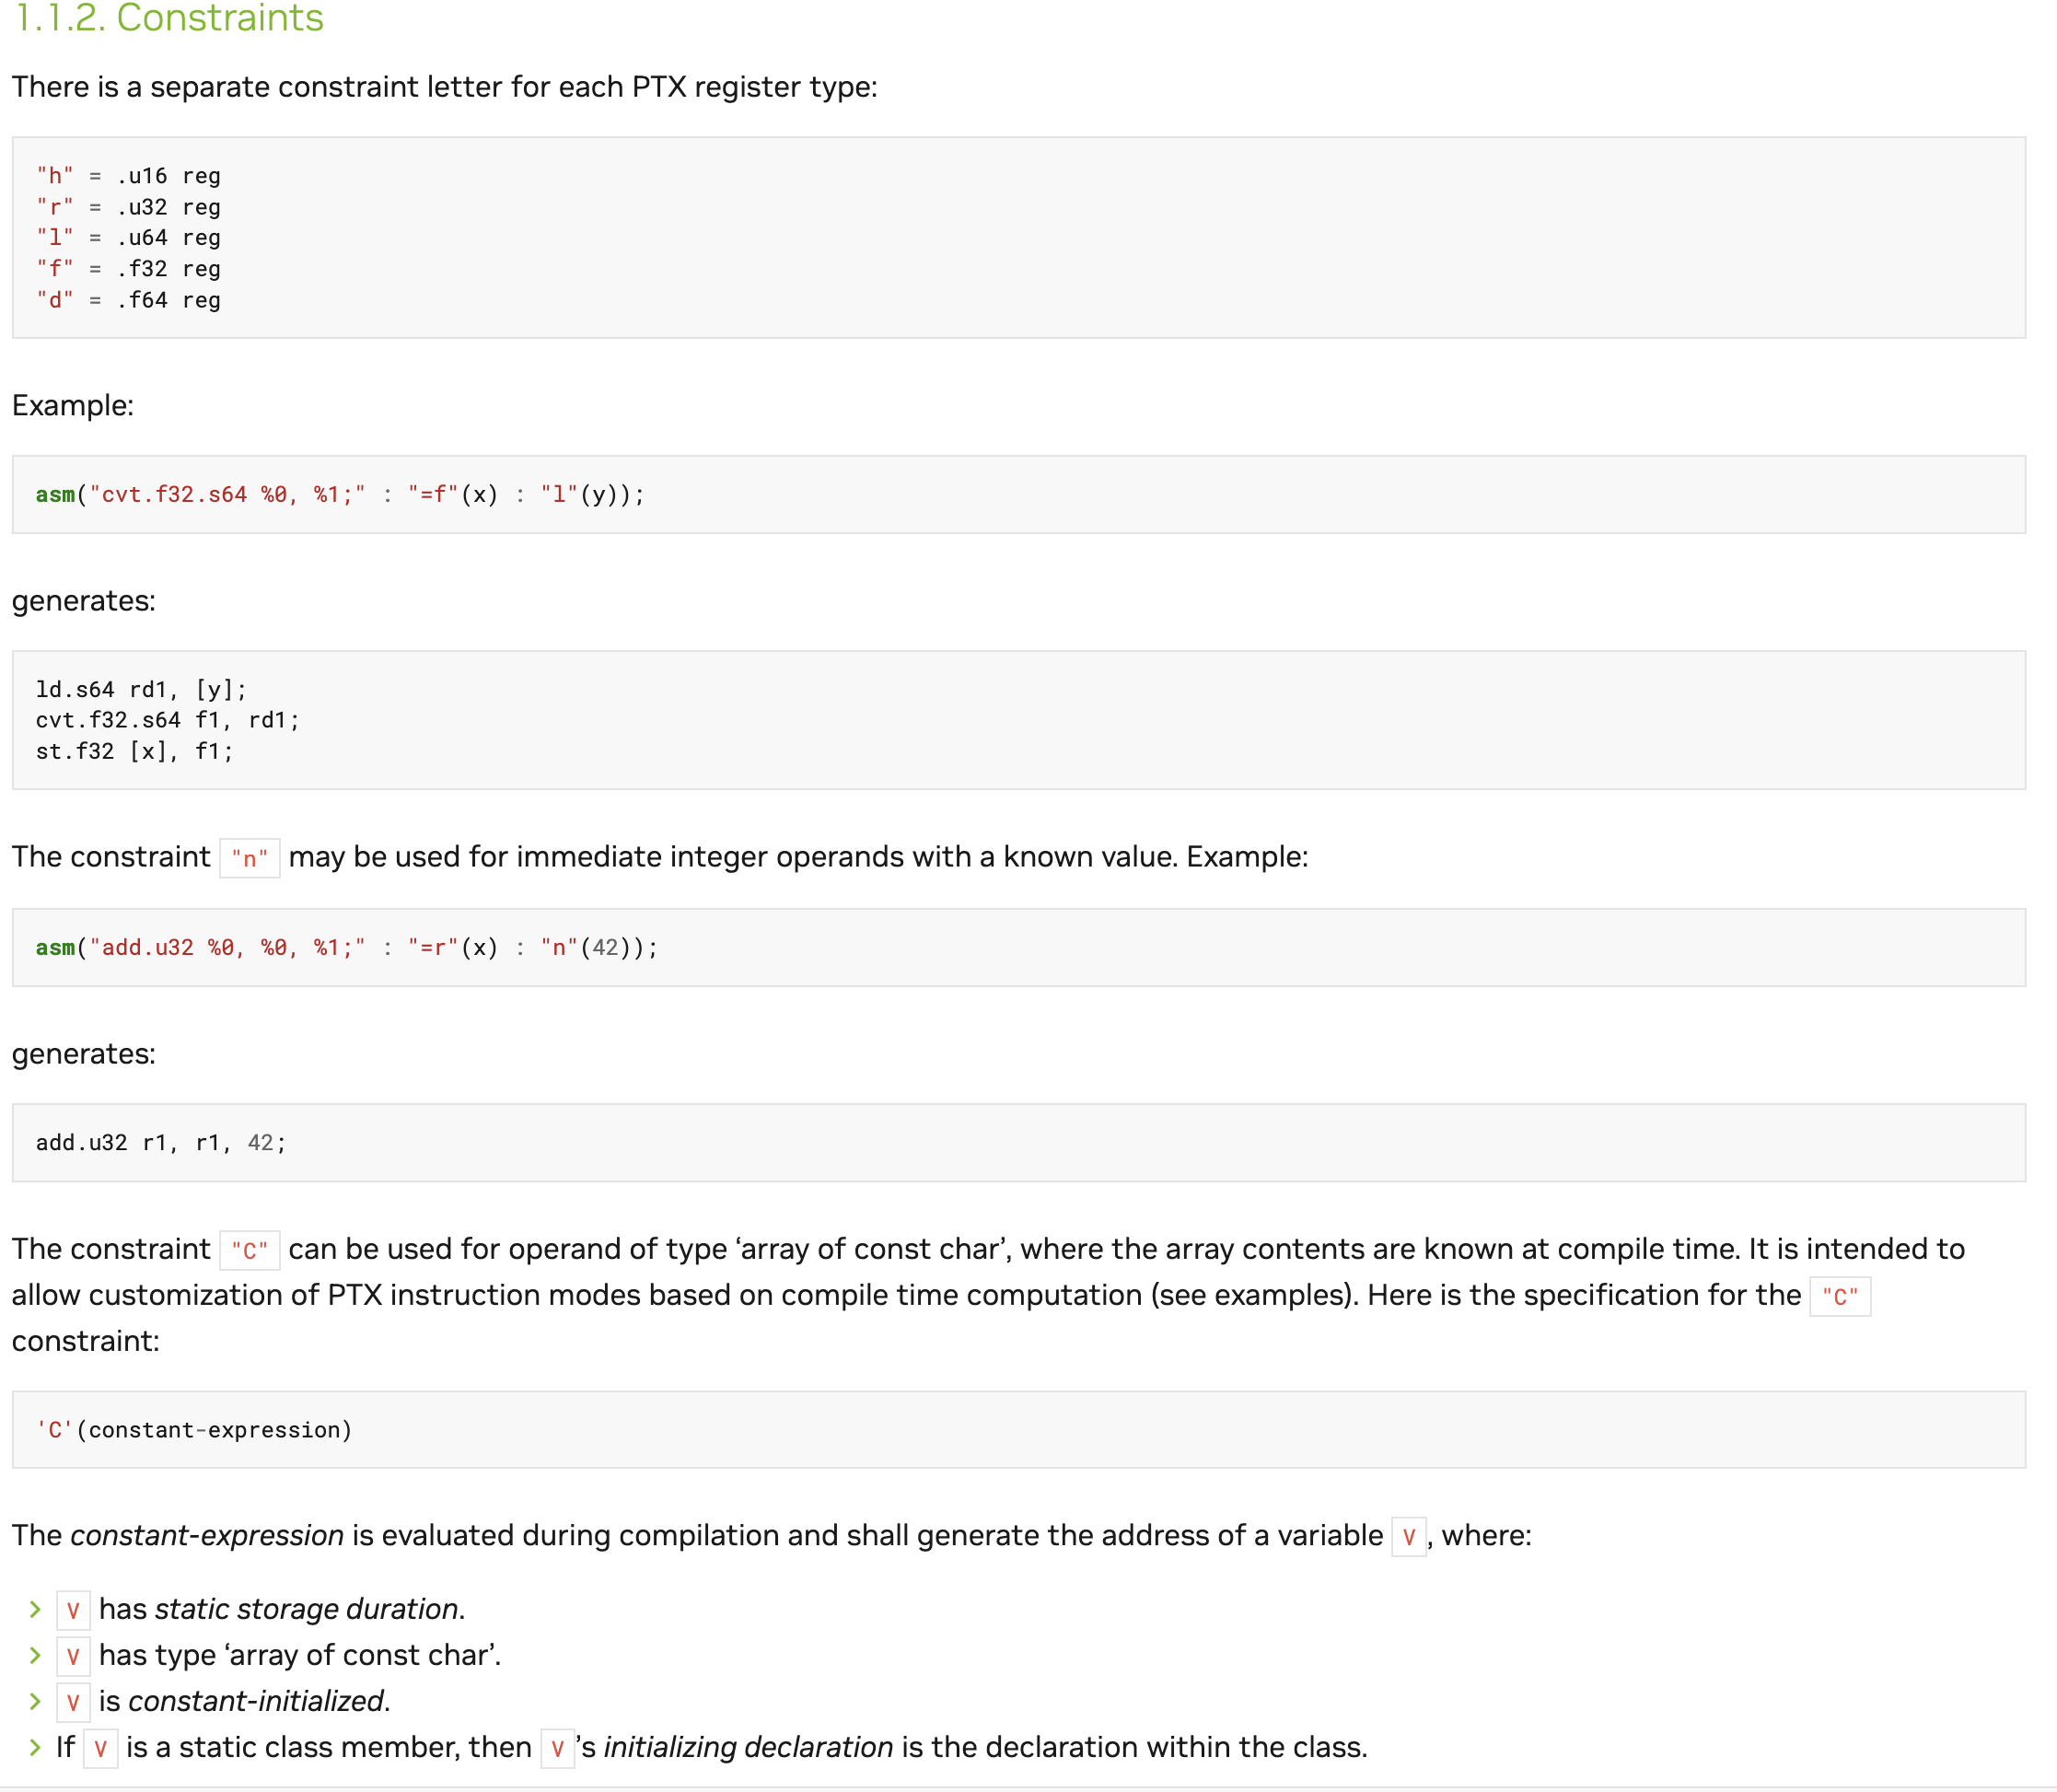Click the chevron bullet before "array of const char" item
The width and height of the screenshot is (2057, 1792).
(x=35, y=1655)
